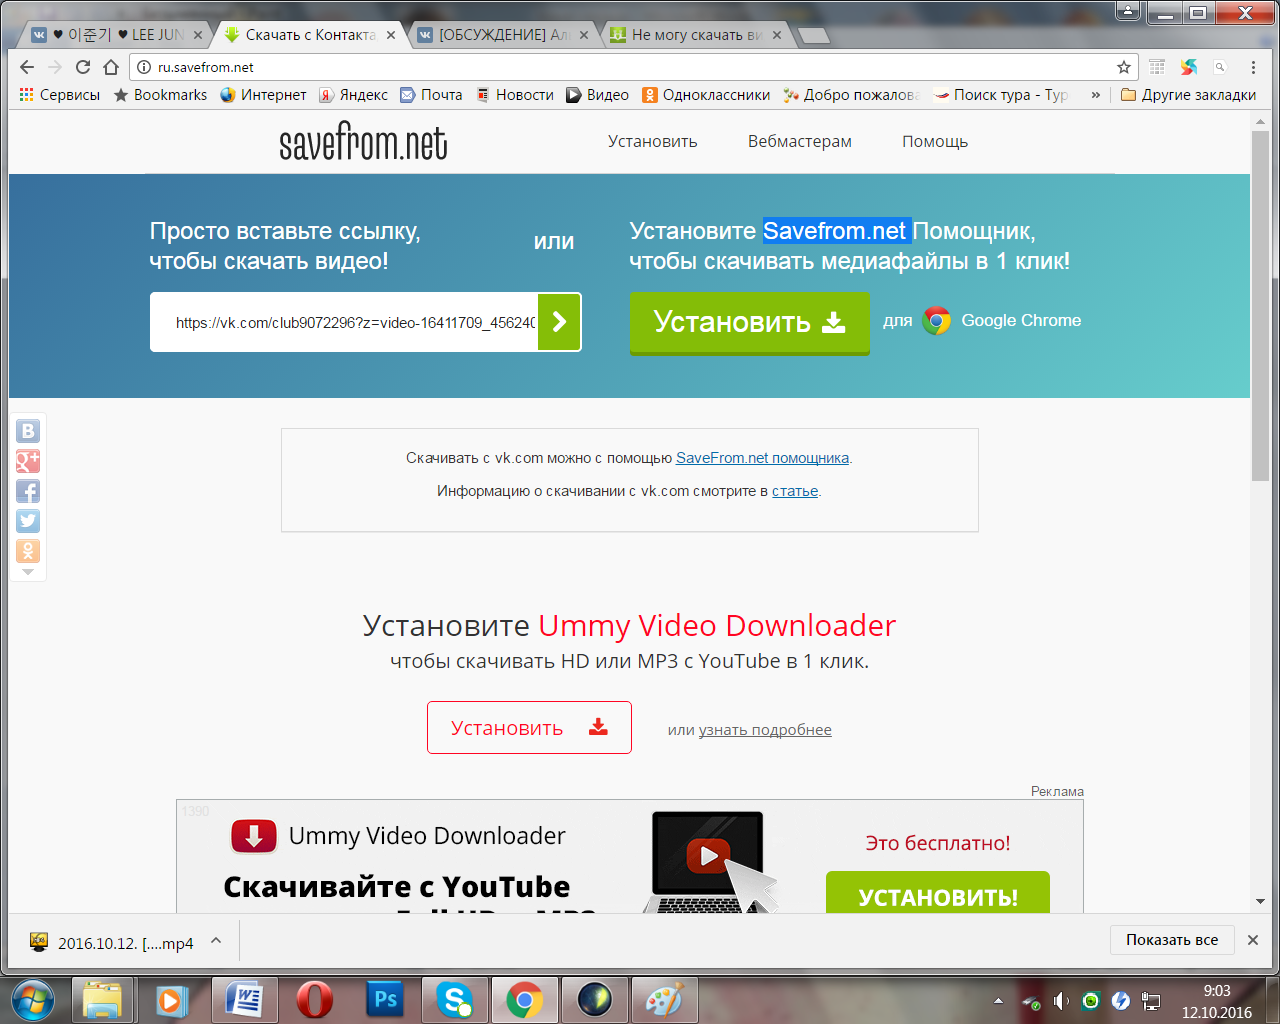
Task: Open the downloaded mp4 file options chevron
Action: click(216, 941)
